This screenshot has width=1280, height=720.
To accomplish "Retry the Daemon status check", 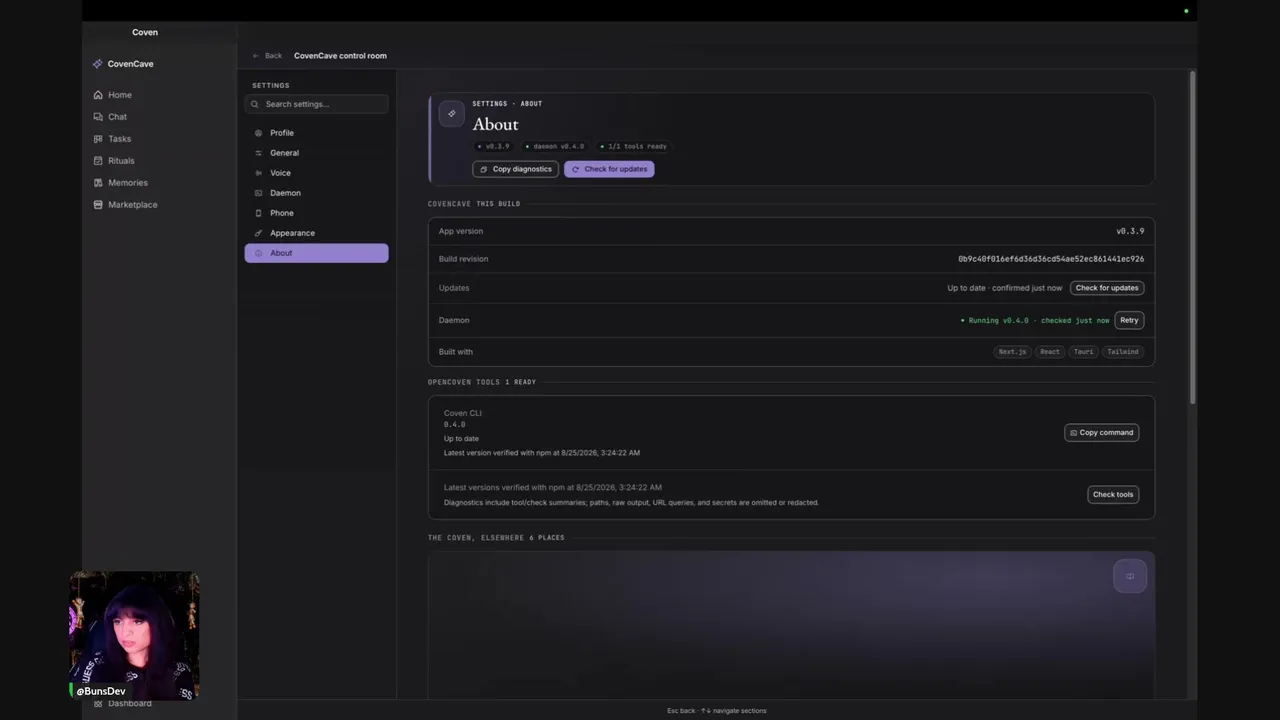I will [x=1129, y=320].
